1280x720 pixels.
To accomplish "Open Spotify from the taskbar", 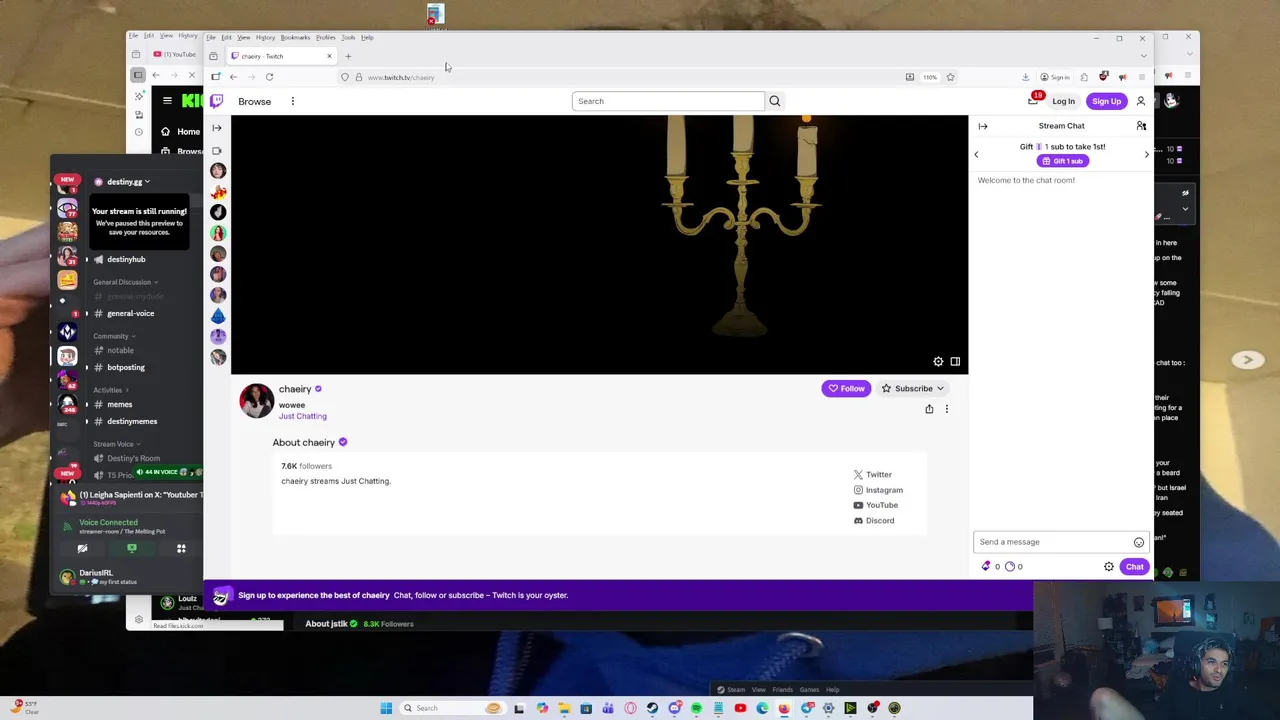I will click(696, 708).
